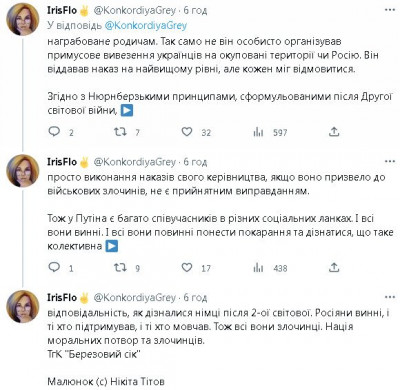Open the replied-to @KonkordiyaGrey mention link
This screenshot has height=390, width=400.
(146, 26)
